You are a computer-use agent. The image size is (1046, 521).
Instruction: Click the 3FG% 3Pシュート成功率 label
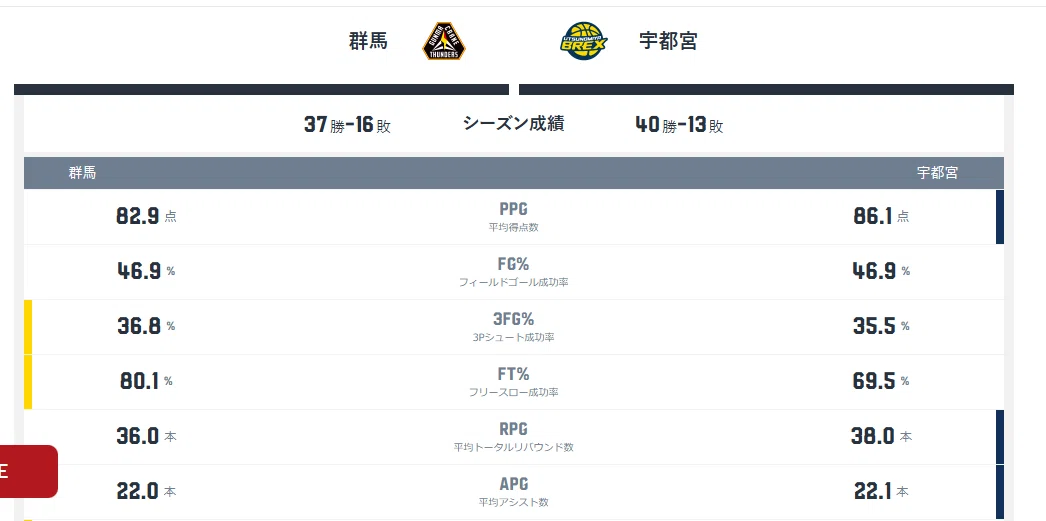pyautogui.click(x=513, y=327)
